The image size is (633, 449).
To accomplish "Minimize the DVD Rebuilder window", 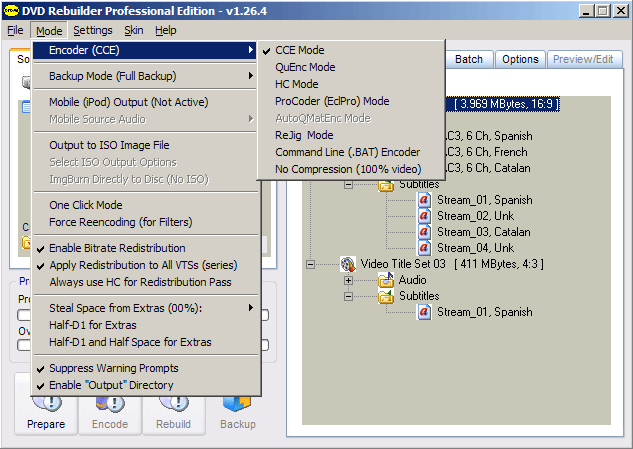I will tap(587, 11).
